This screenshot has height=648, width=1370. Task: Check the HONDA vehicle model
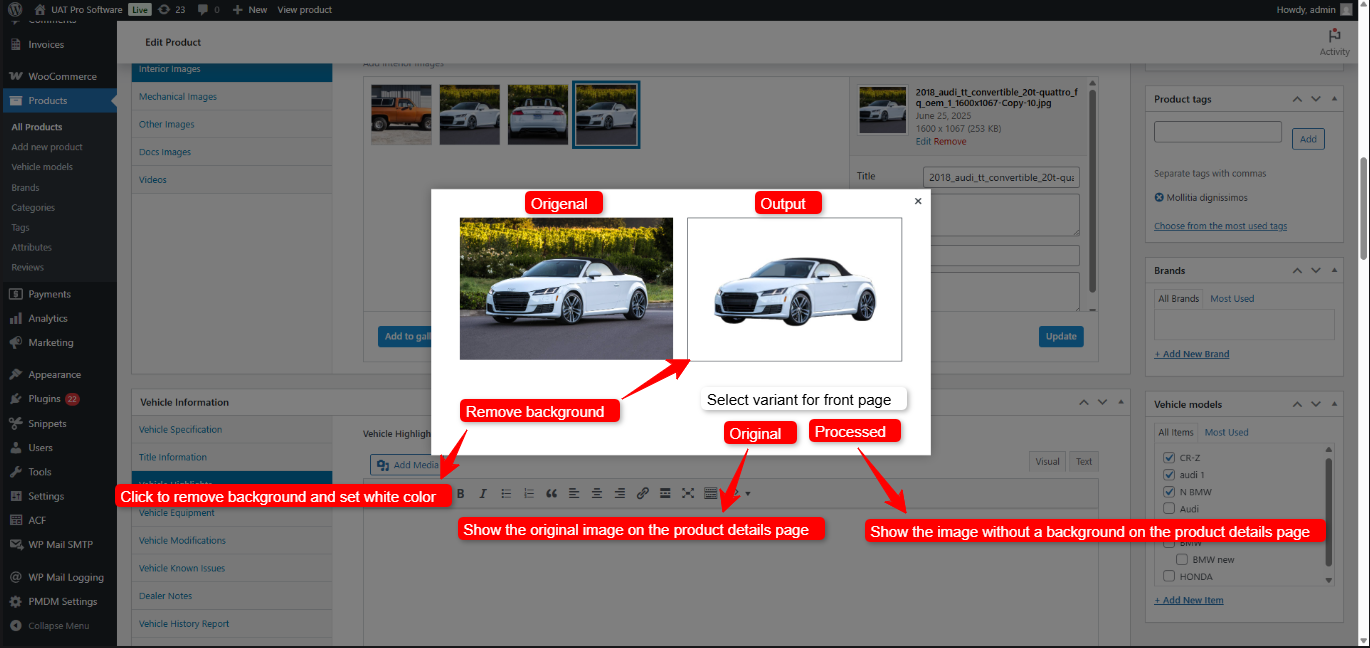coord(1170,577)
